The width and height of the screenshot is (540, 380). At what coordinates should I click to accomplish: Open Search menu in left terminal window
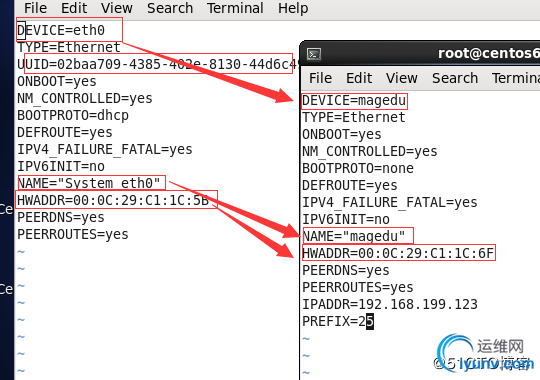pyautogui.click(x=170, y=8)
